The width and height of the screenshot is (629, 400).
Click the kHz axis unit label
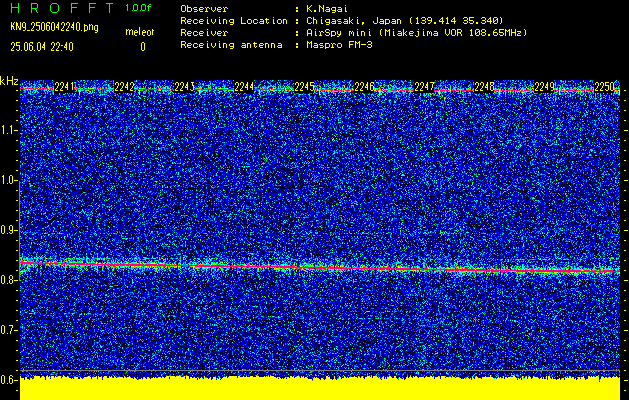pos(9,81)
